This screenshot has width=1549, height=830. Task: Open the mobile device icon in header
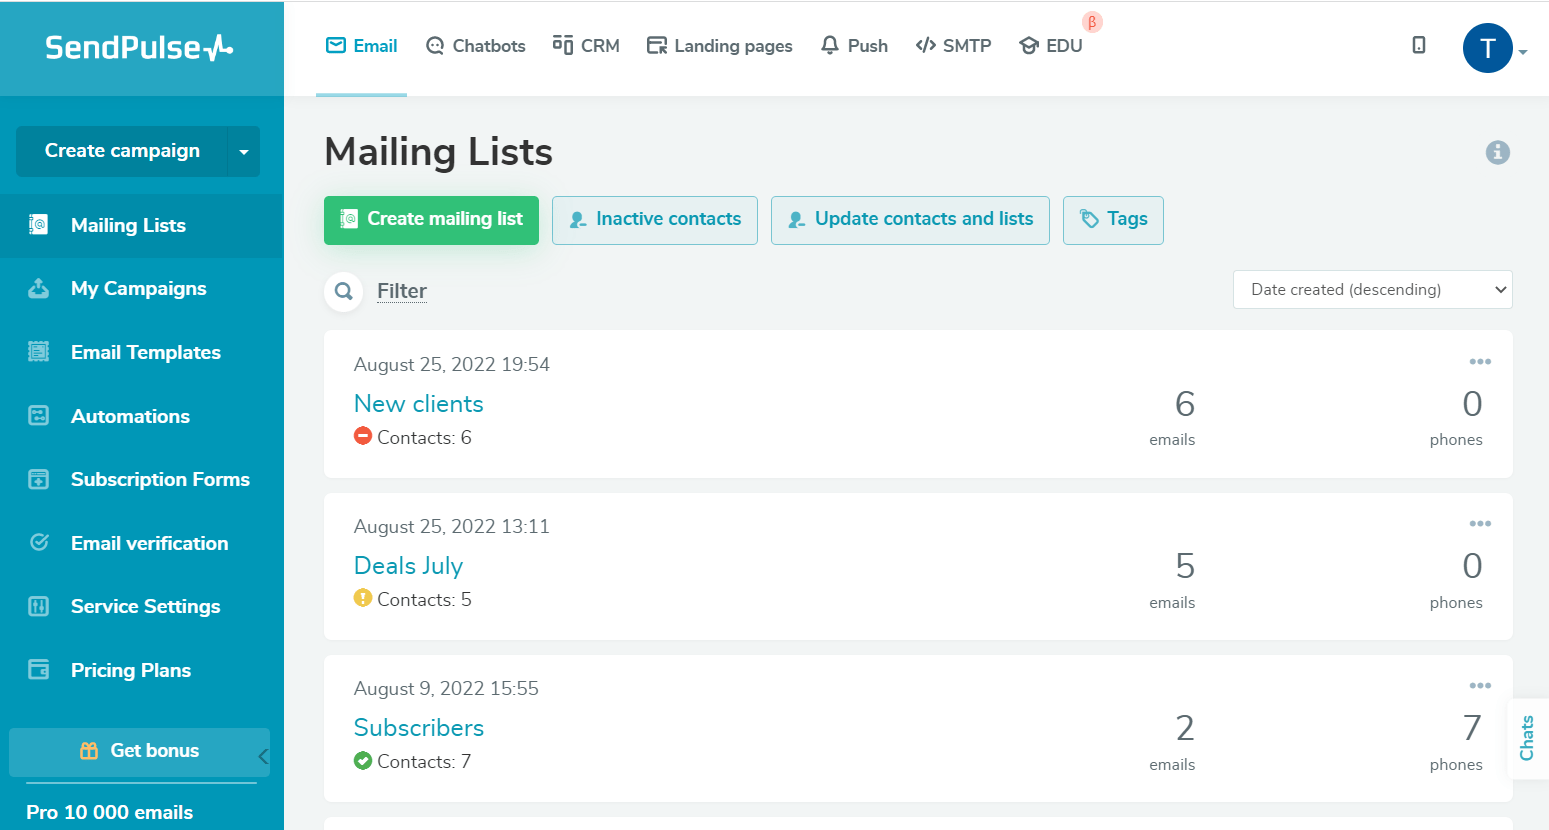click(1418, 45)
